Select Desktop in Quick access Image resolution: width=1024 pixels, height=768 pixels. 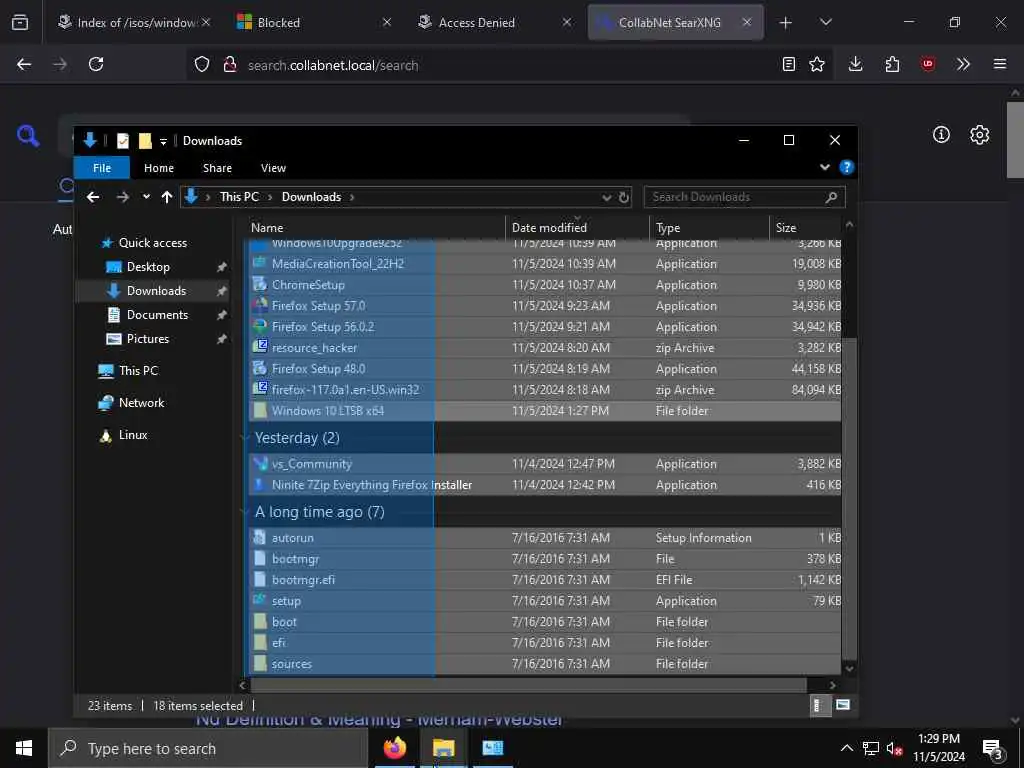(x=148, y=266)
